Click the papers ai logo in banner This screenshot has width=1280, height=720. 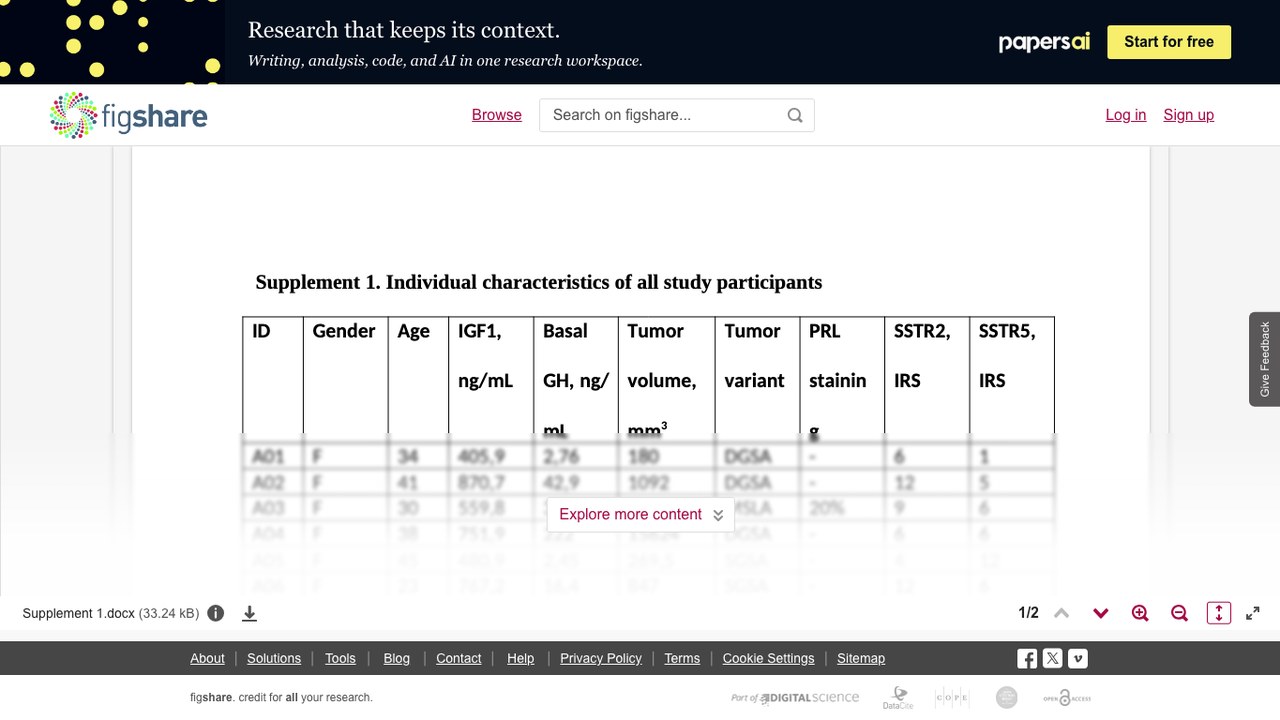pos(1044,42)
